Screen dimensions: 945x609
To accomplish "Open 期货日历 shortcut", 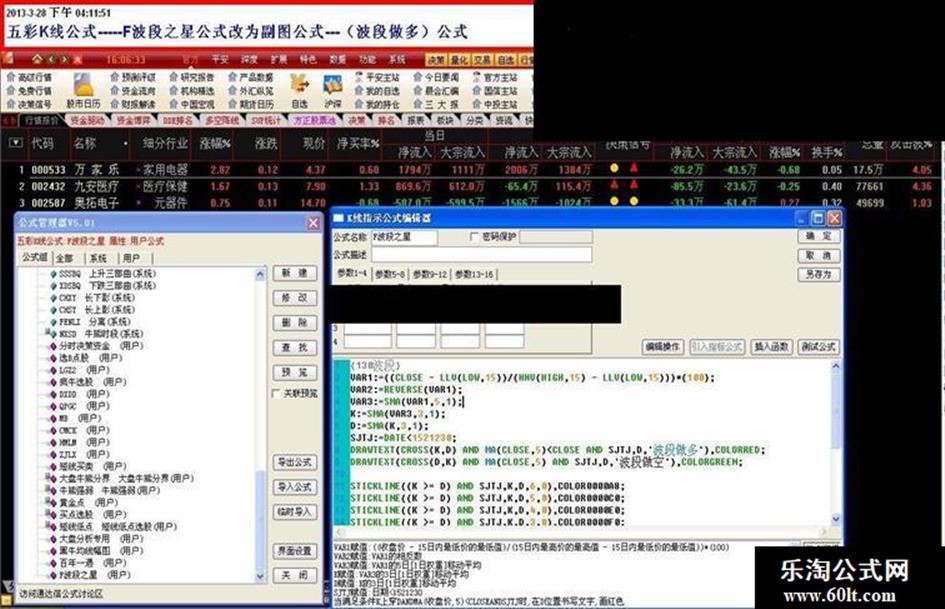I will (x=251, y=104).
